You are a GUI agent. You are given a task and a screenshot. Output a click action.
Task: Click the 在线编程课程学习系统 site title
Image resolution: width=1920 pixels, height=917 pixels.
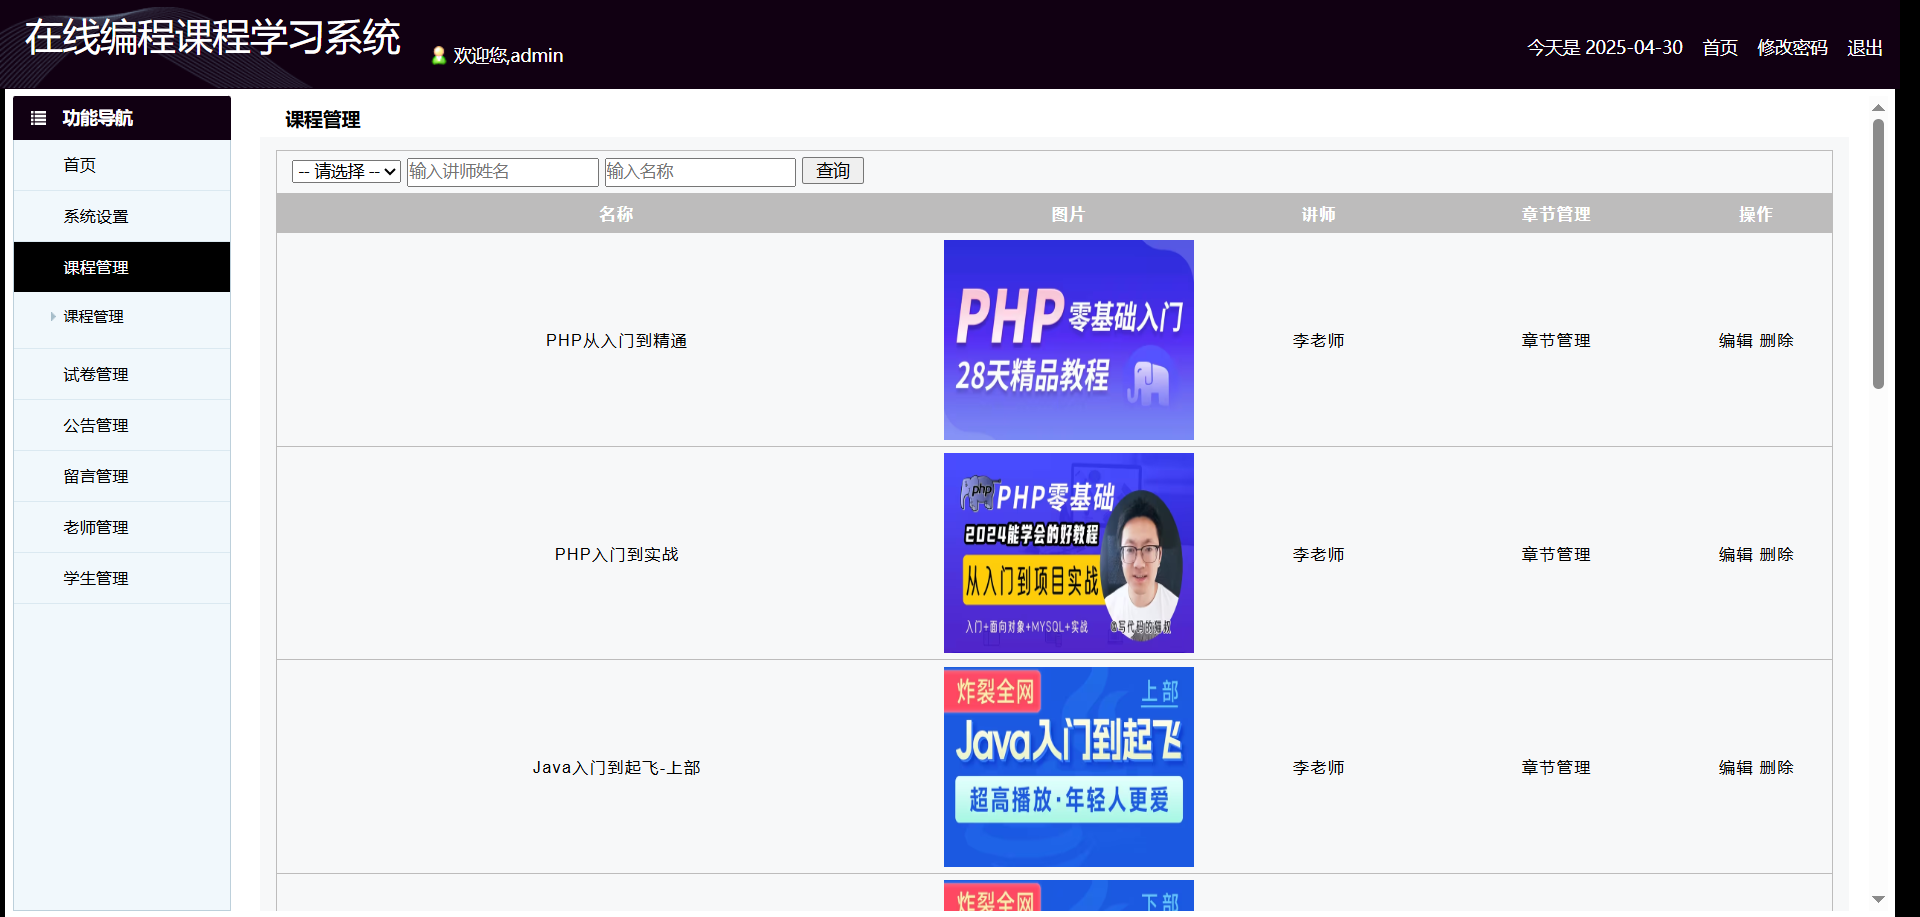click(x=212, y=38)
